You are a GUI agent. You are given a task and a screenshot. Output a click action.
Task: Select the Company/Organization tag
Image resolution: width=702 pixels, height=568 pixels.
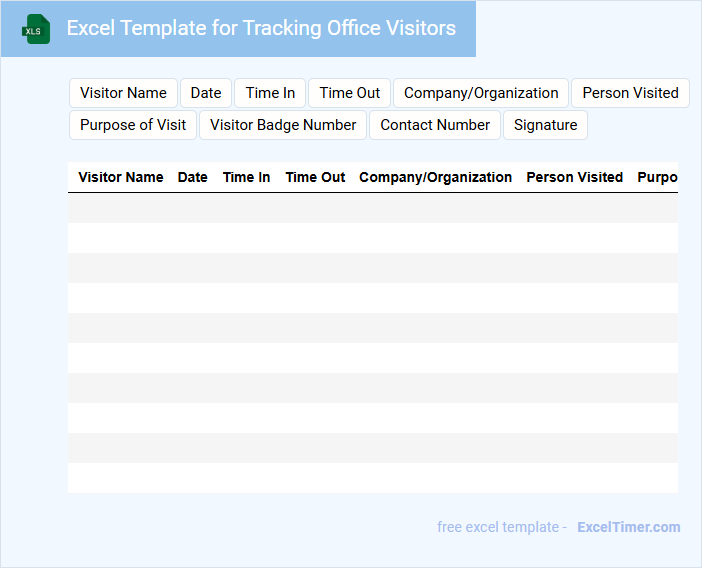(481, 93)
